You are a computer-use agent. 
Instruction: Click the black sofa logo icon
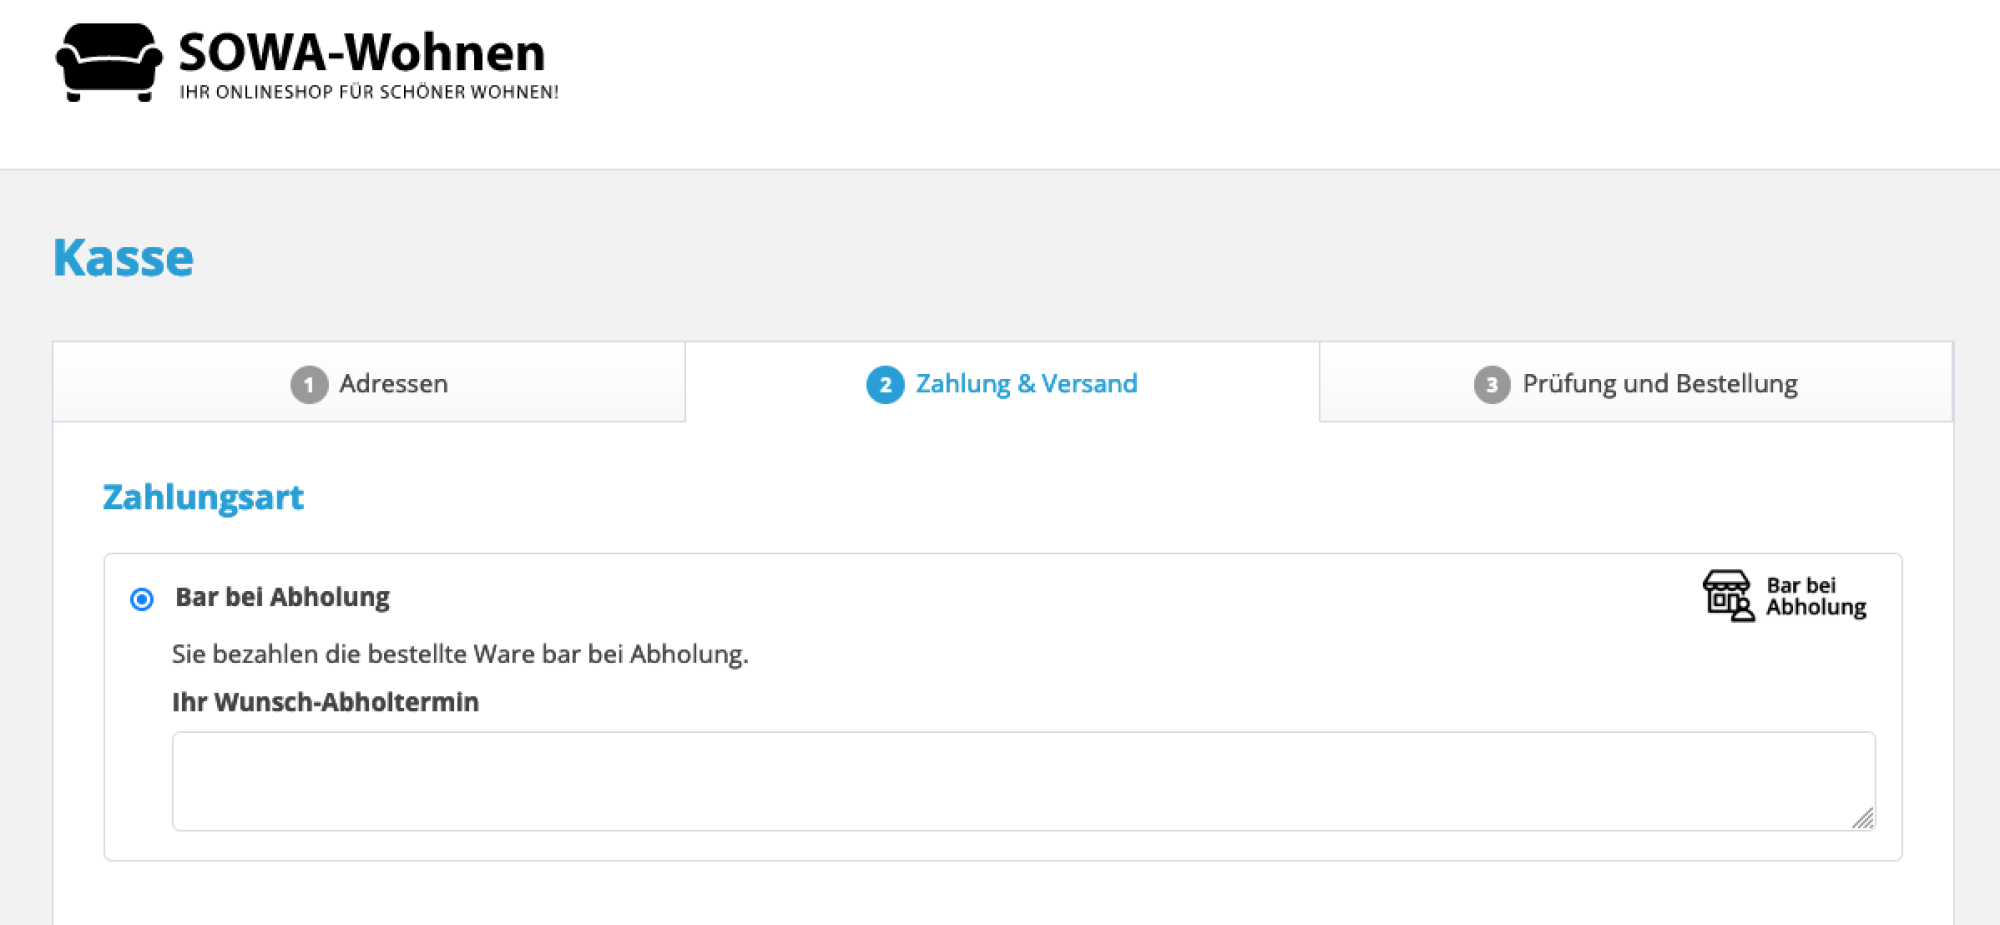pyautogui.click(x=109, y=62)
